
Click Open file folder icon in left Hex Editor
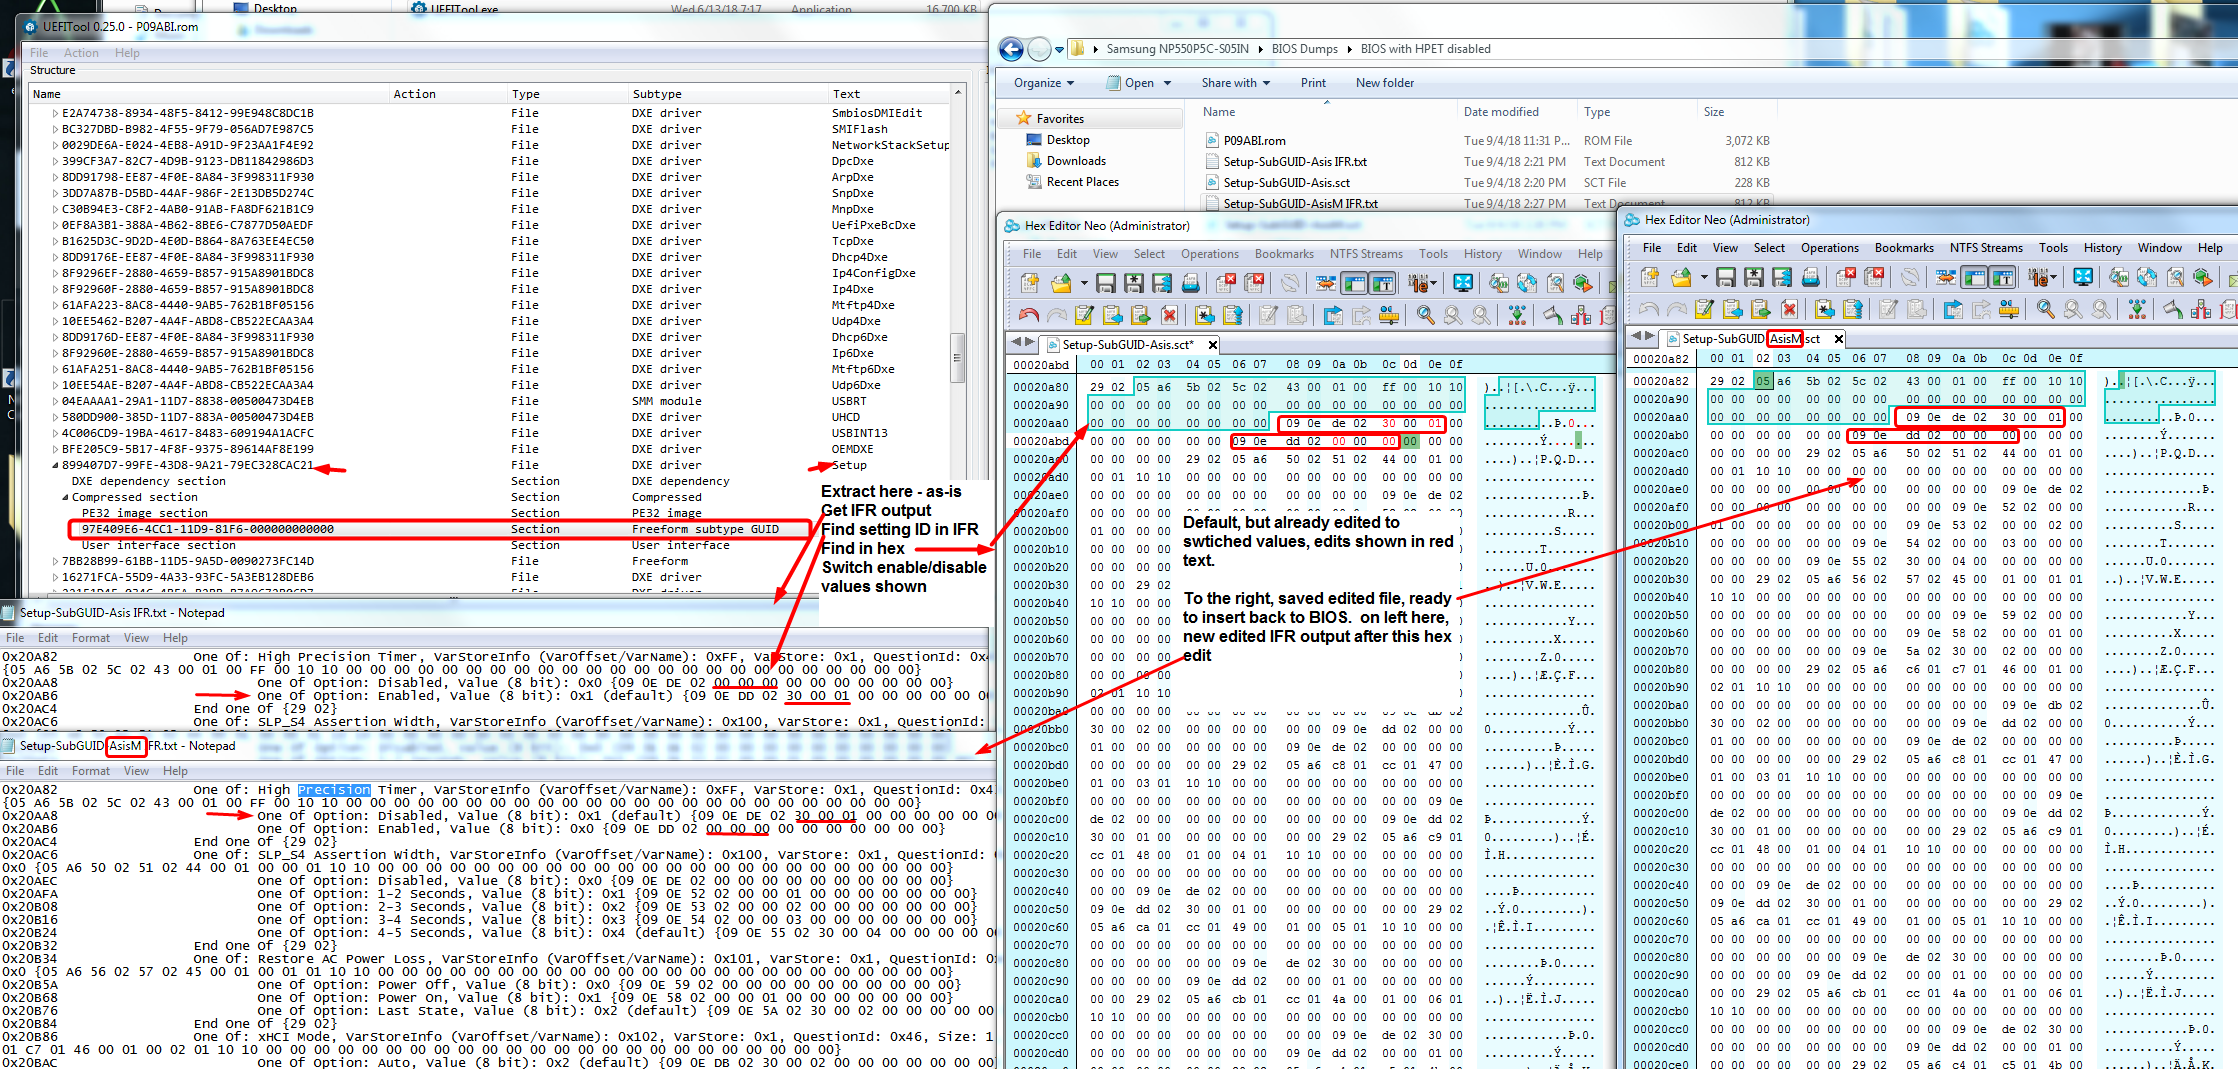(x=1061, y=283)
